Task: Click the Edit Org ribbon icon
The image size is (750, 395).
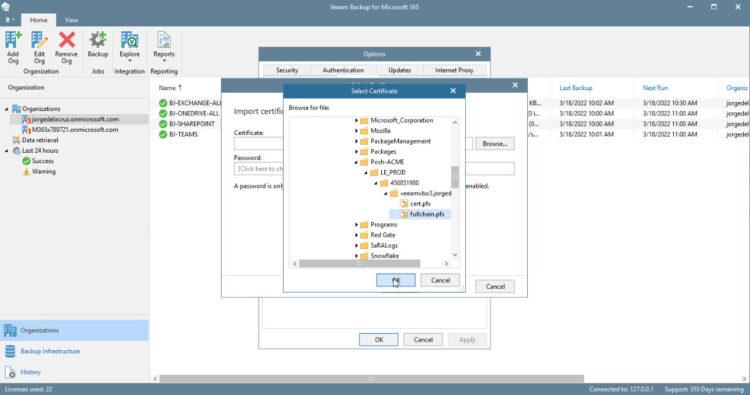Action: pyautogui.click(x=39, y=40)
